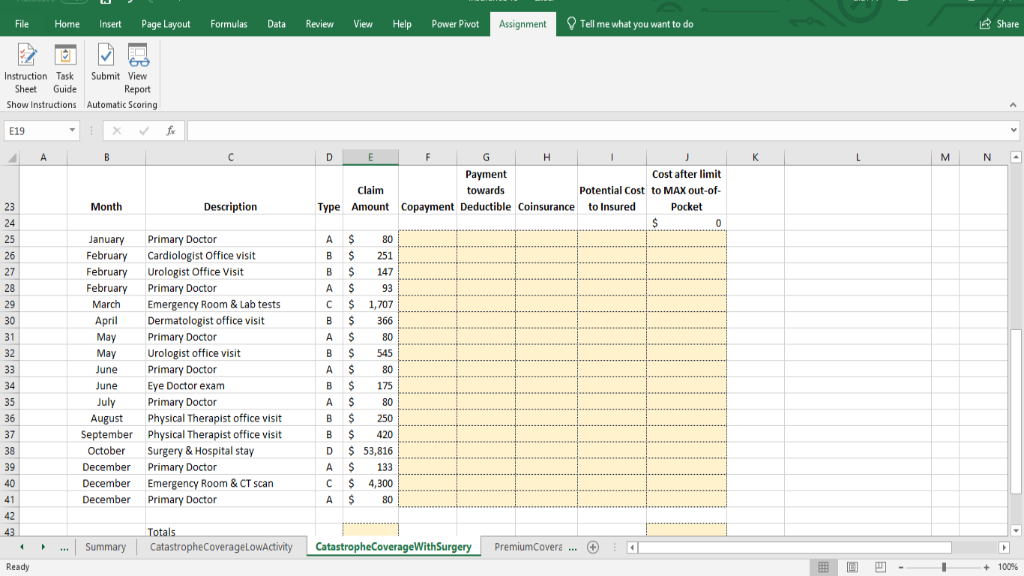Switch to the Home ribbon tab
Viewport: 1024px width, 576px height.
point(66,24)
